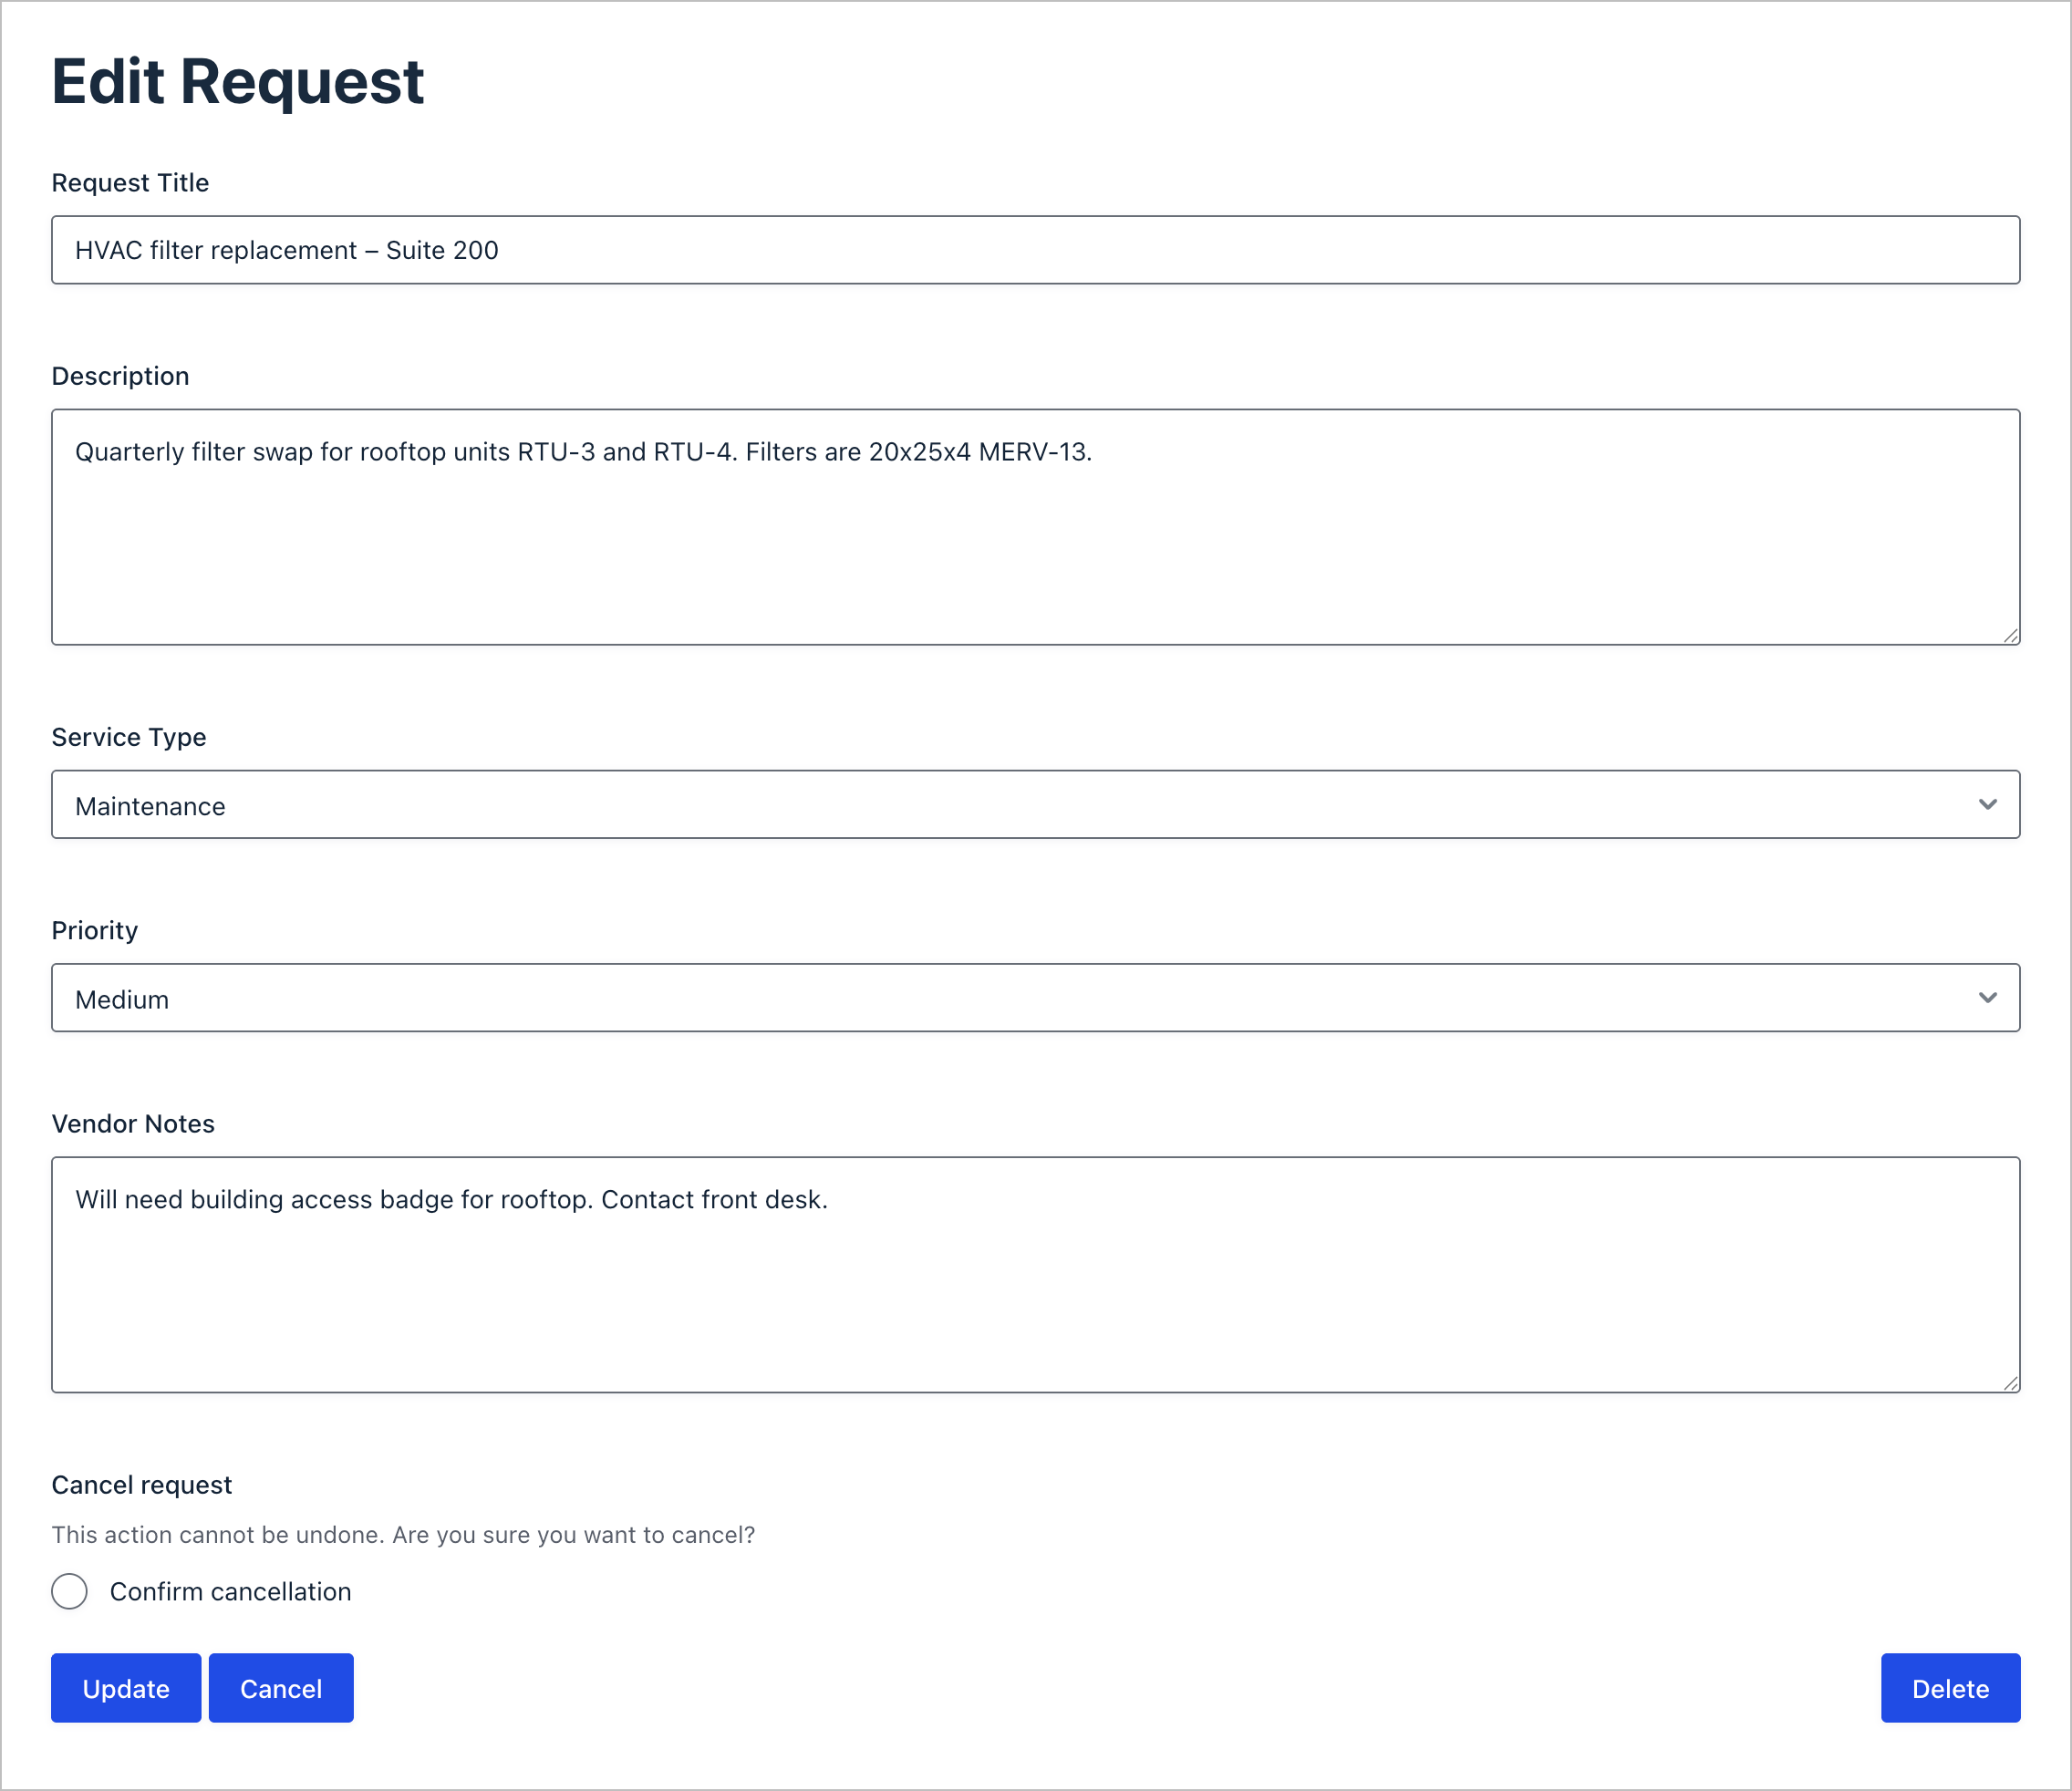Change Maintenance to another service type
This screenshot has width=2072, height=1791.
pyautogui.click(x=1035, y=804)
